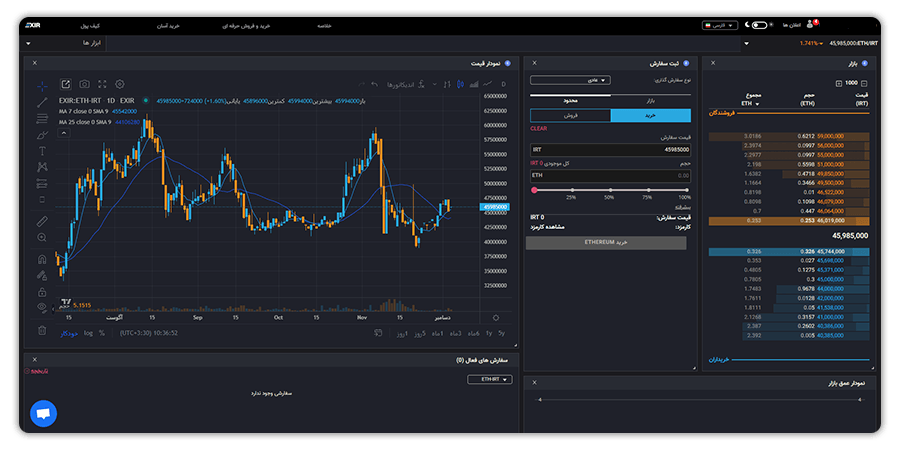Open the Summary (خلاصه) menu

point(324,26)
